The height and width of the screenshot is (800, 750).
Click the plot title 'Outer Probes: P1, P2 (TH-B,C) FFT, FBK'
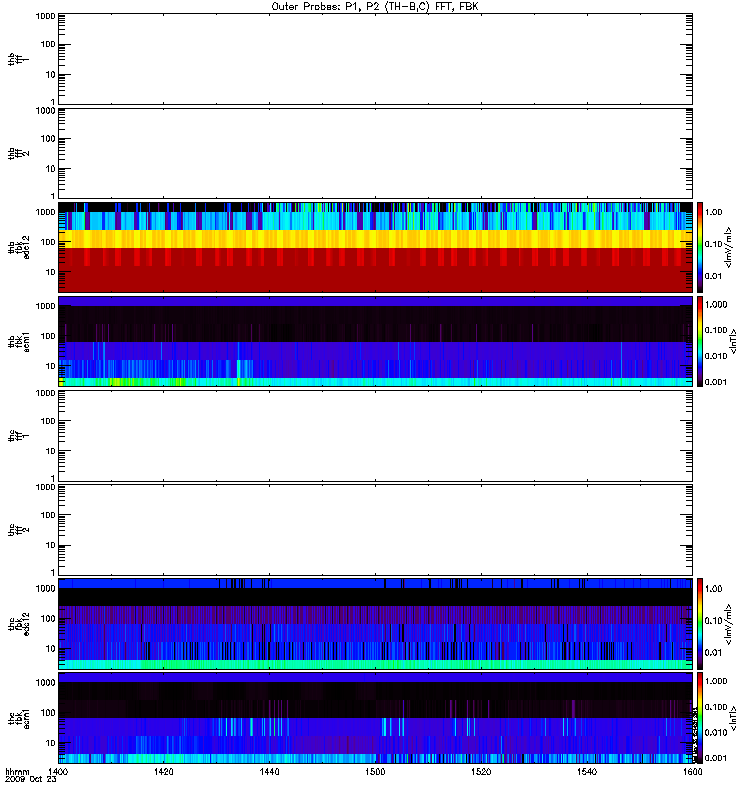coord(375,7)
